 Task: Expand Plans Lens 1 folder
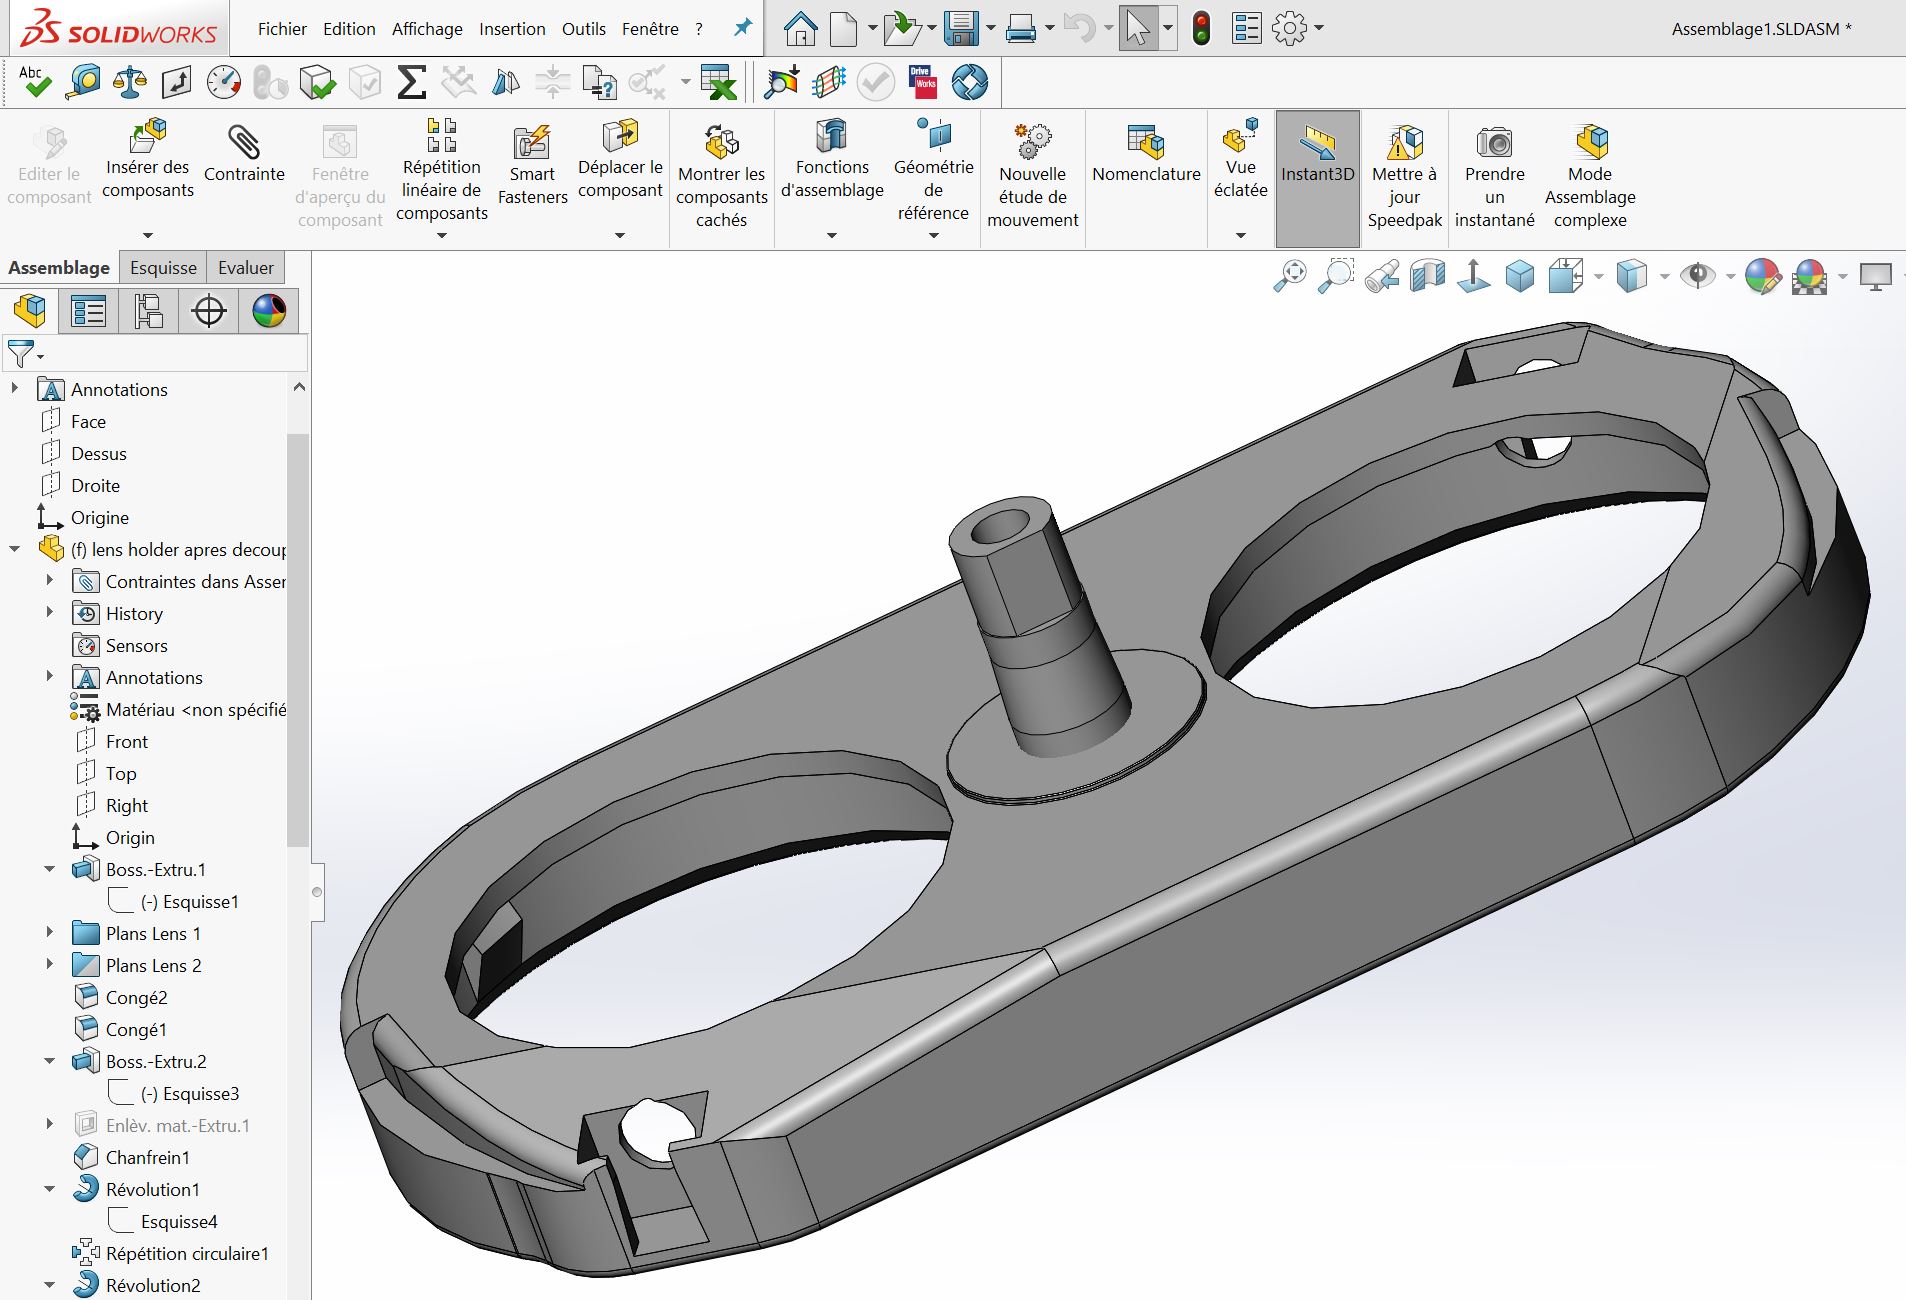49,933
